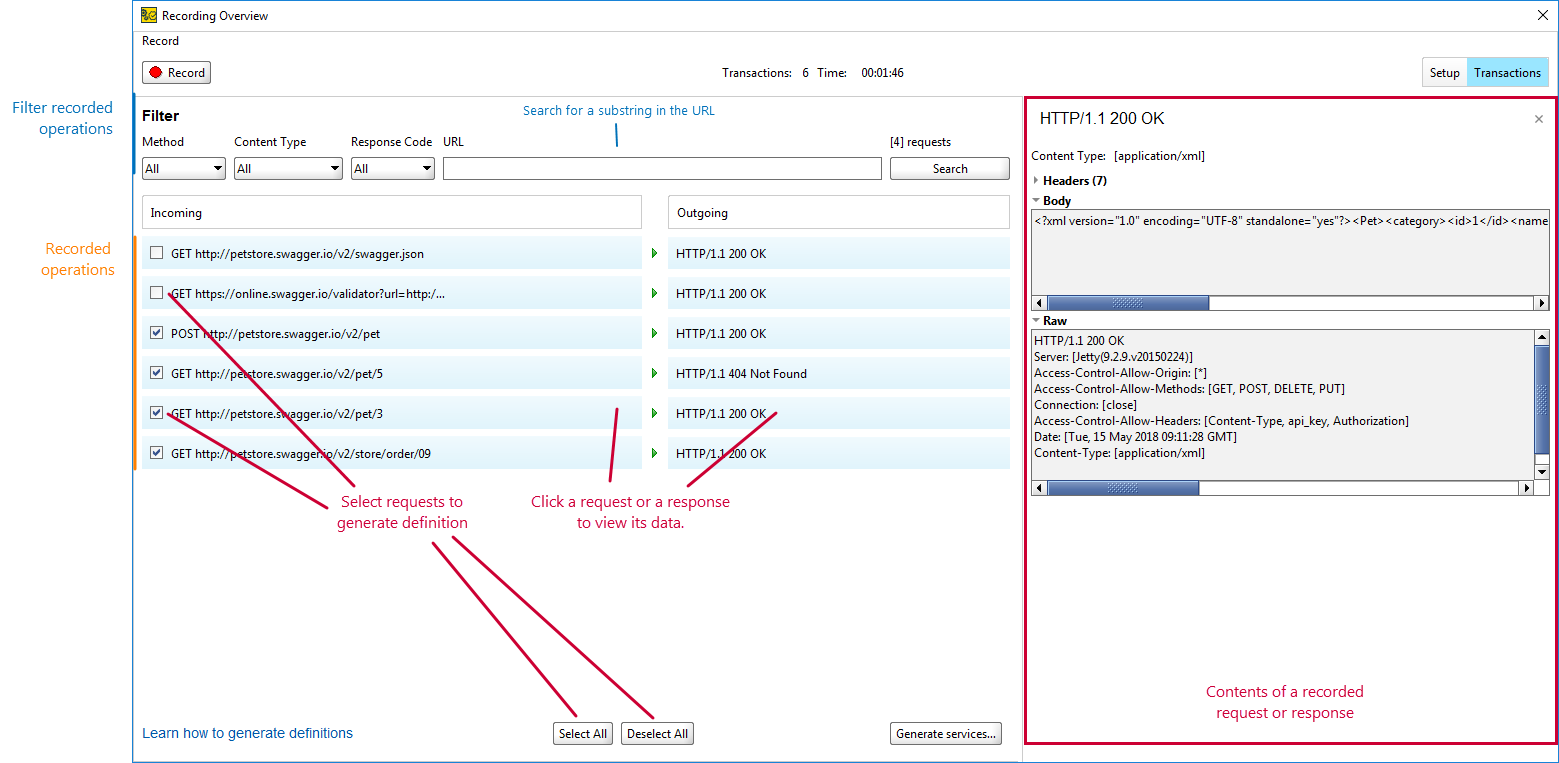1559x763 pixels.
Task: Click the green arrow beside GET /v2/pet/5
Action: (654, 373)
